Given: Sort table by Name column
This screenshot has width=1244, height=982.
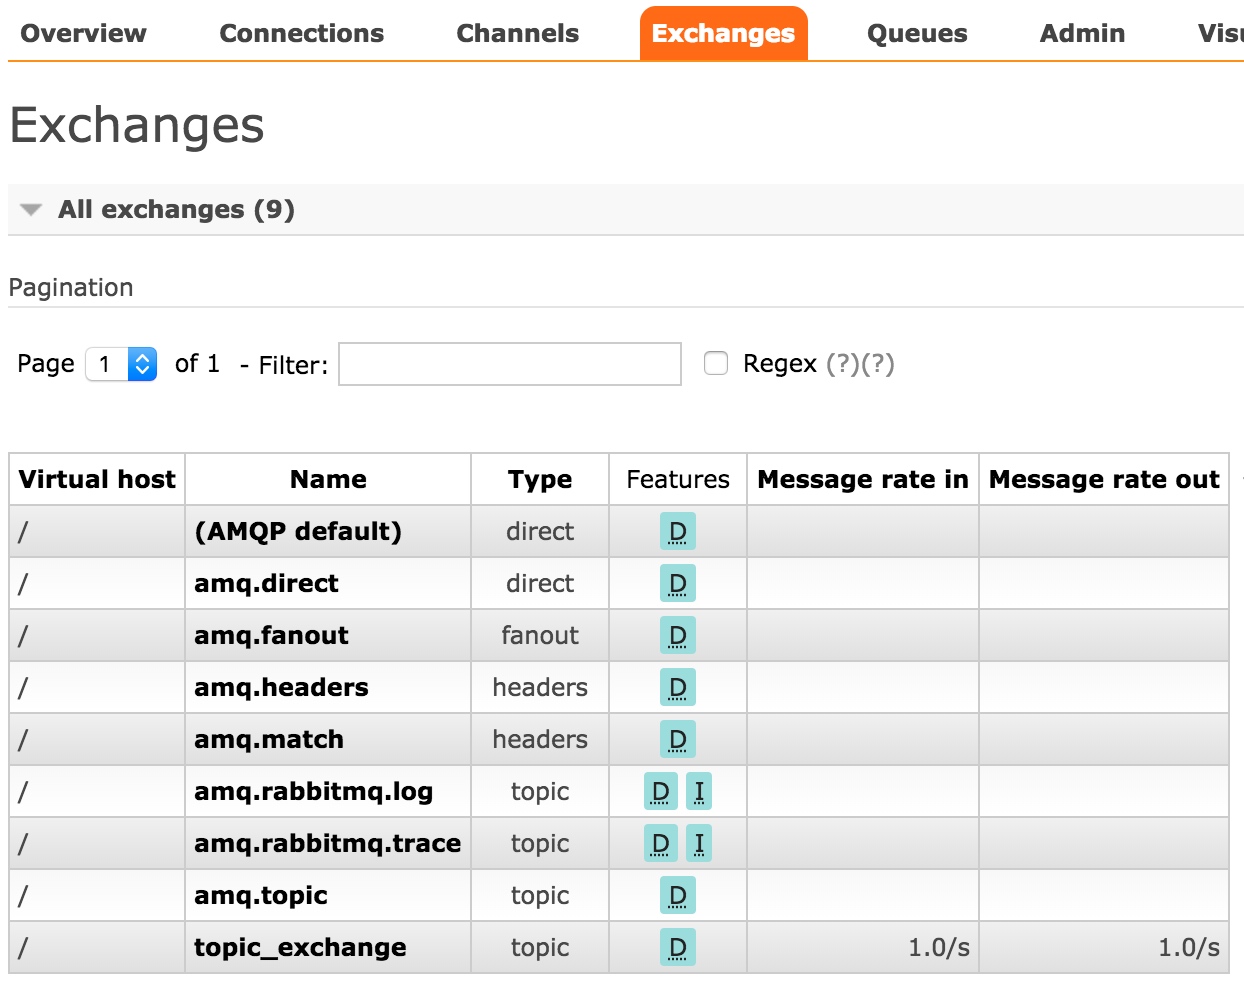Looking at the screenshot, I should pos(328,479).
